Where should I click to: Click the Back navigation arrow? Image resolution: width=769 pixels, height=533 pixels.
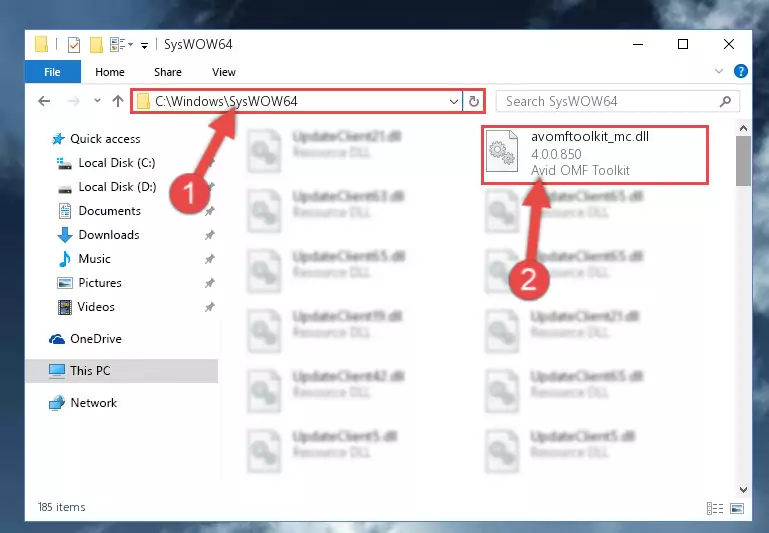point(44,101)
